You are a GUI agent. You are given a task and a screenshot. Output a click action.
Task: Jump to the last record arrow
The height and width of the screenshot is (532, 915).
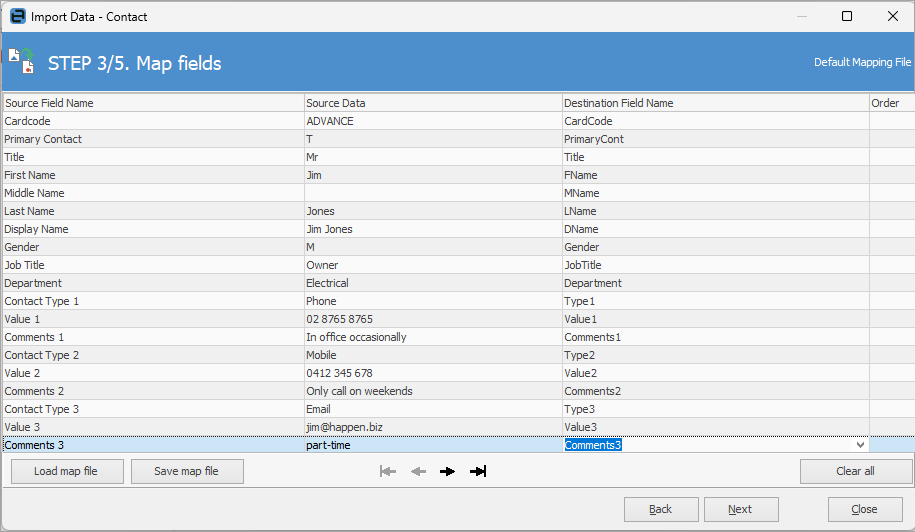[x=478, y=471]
